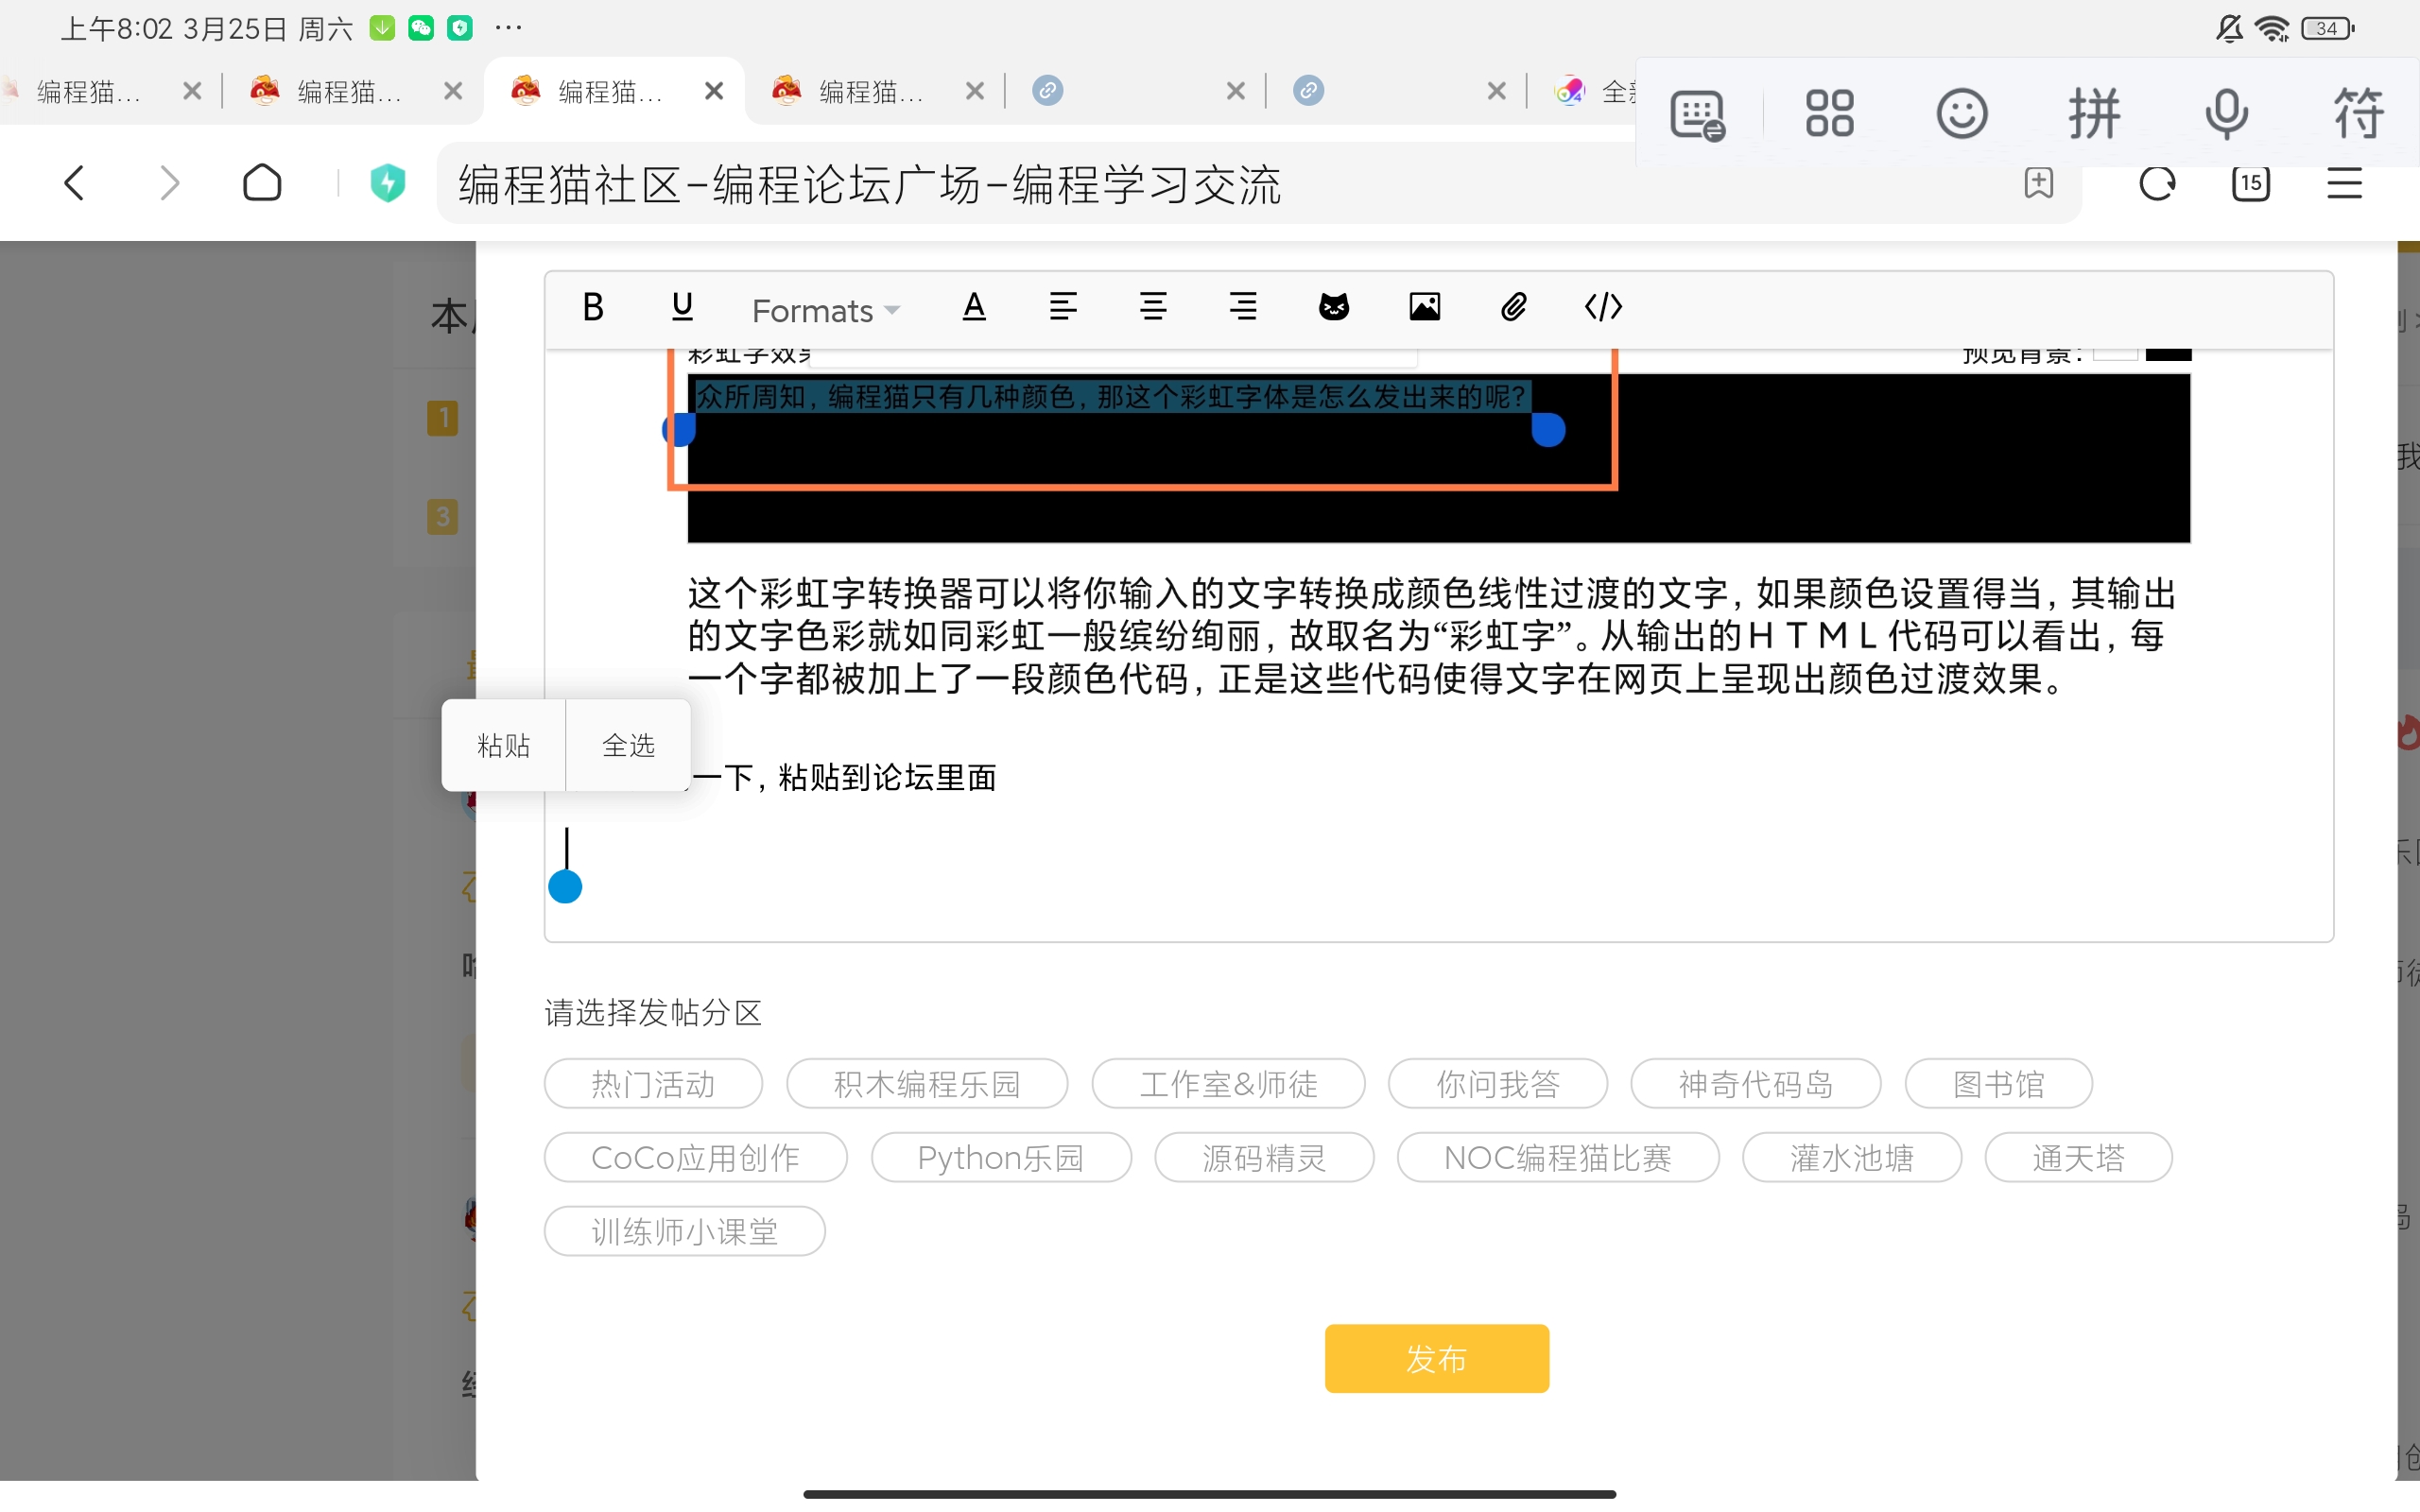Screen dimensions: 2420x1512
Task: Apply underline formatting in the editor
Action: click(x=682, y=307)
